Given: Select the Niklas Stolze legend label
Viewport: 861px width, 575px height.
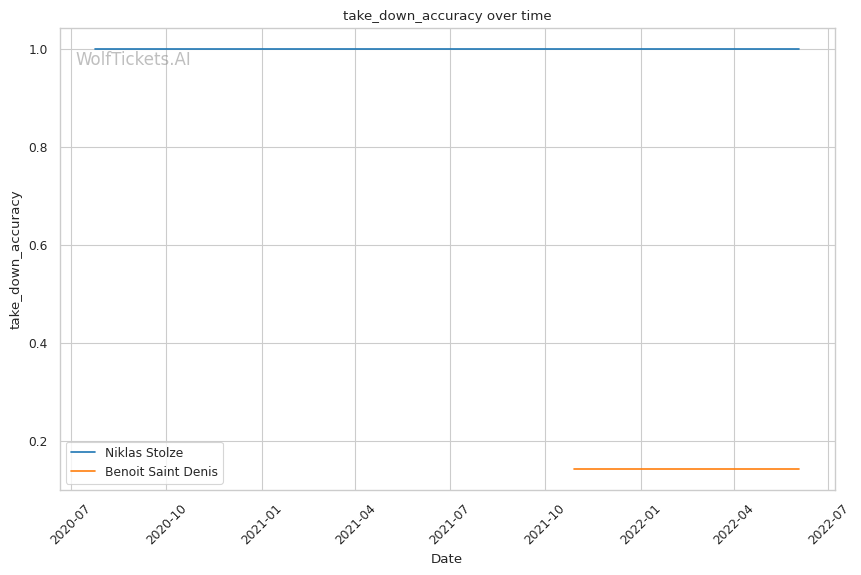Looking at the screenshot, I should (x=143, y=453).
